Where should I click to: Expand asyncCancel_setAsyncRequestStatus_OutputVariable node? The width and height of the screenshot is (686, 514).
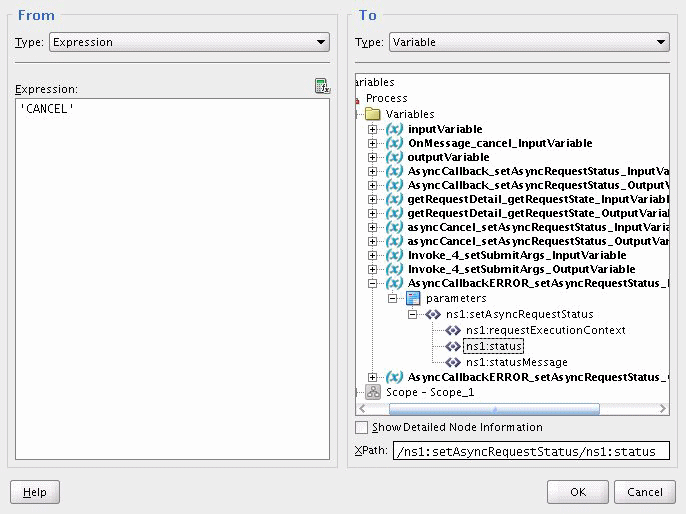tap(372, 241)
